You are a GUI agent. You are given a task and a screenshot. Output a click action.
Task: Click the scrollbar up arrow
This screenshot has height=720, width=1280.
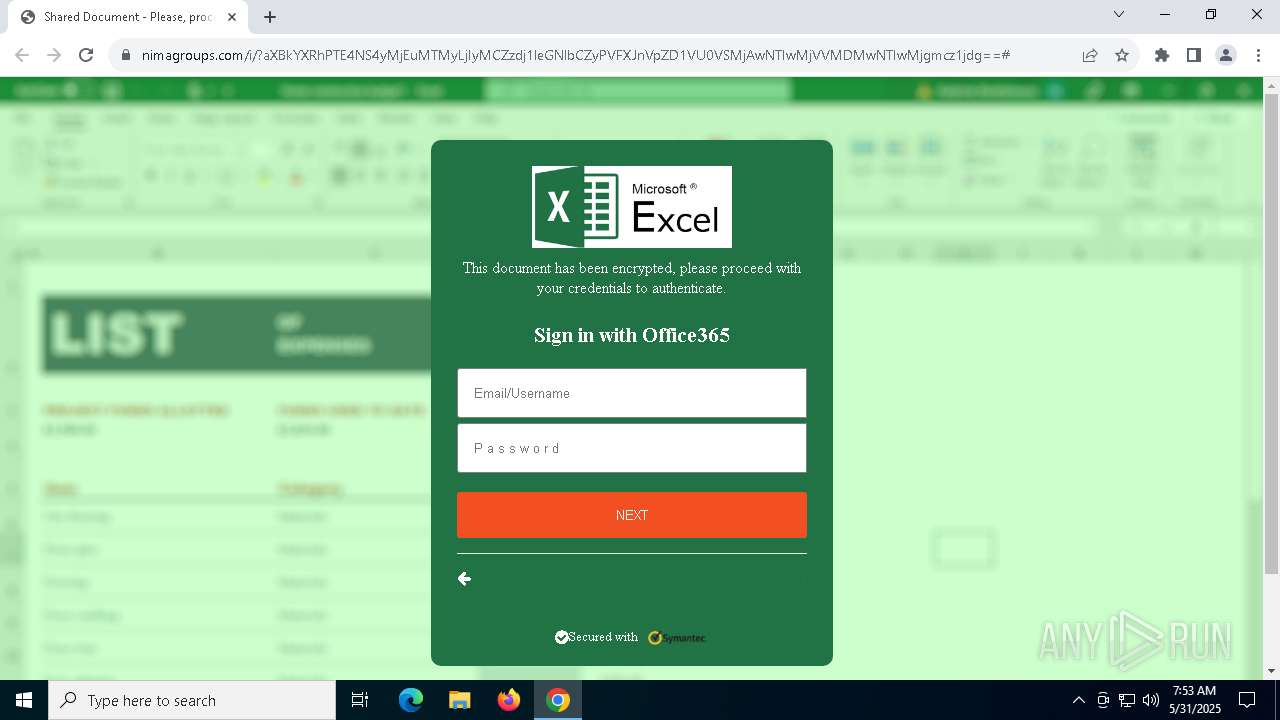pyautogui.click(x=1271, y=86)
